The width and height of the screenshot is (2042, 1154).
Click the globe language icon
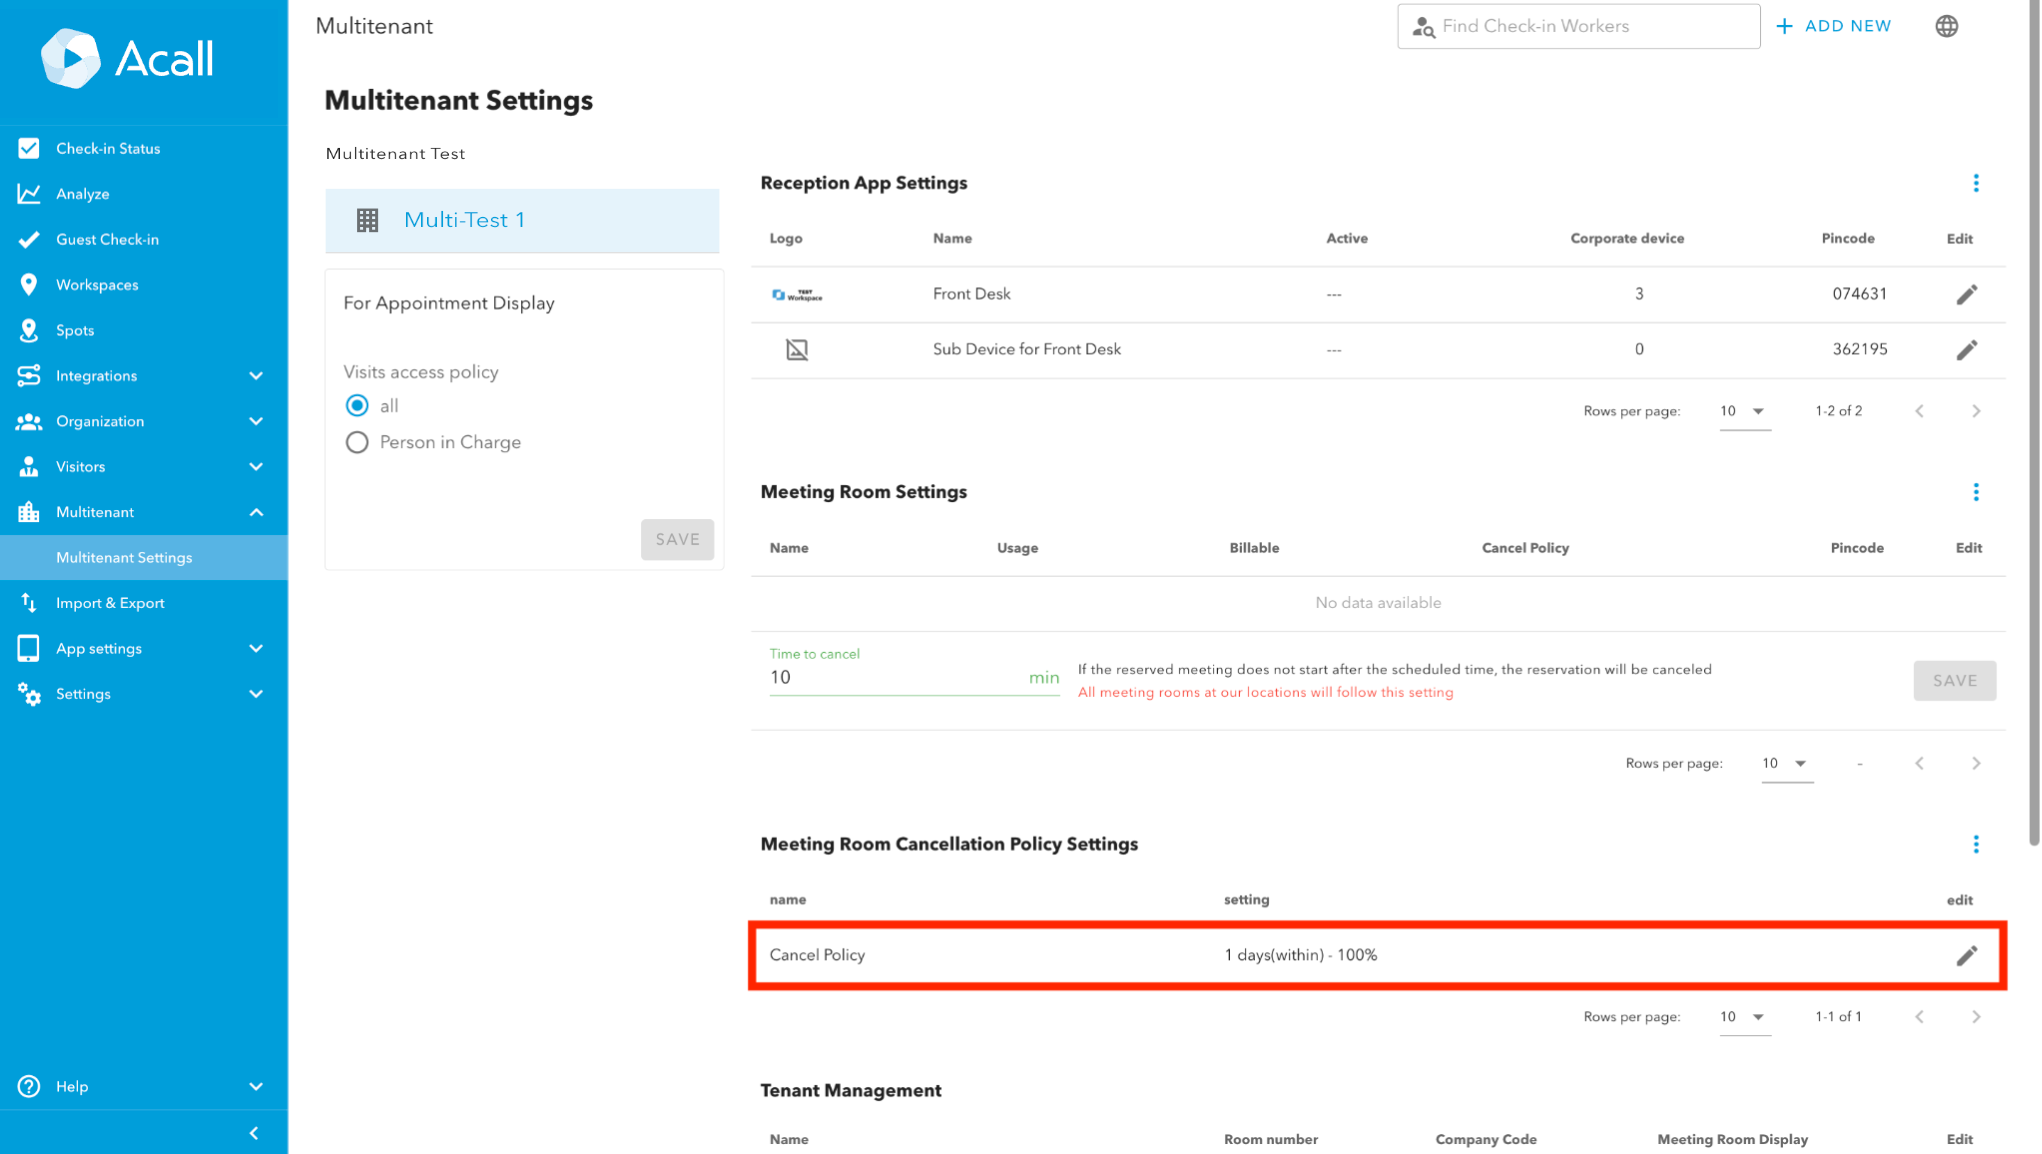coord(1946,26)
